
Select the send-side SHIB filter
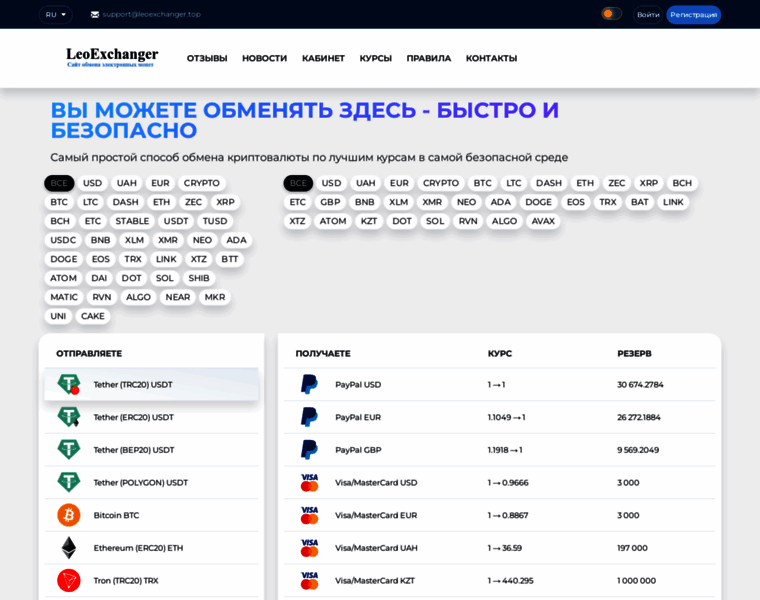click(199, 278)
